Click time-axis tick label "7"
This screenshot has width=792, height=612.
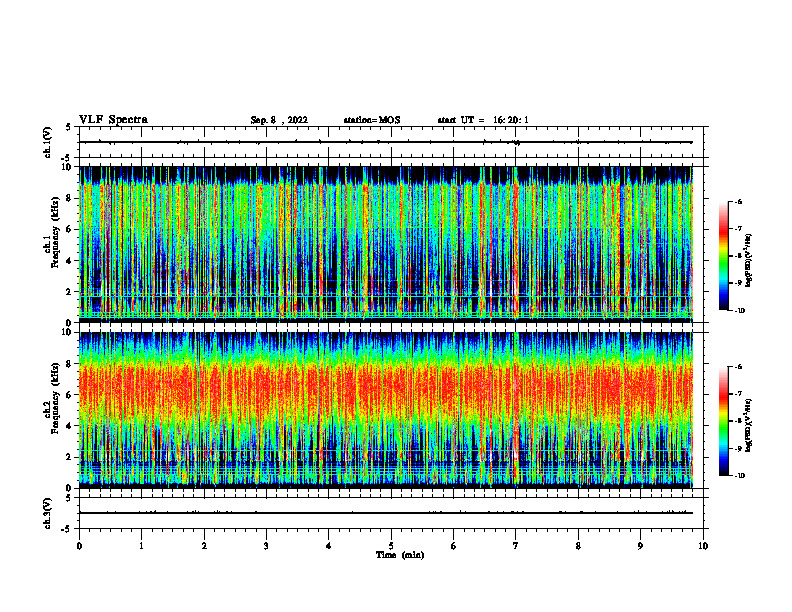(516, 546)
